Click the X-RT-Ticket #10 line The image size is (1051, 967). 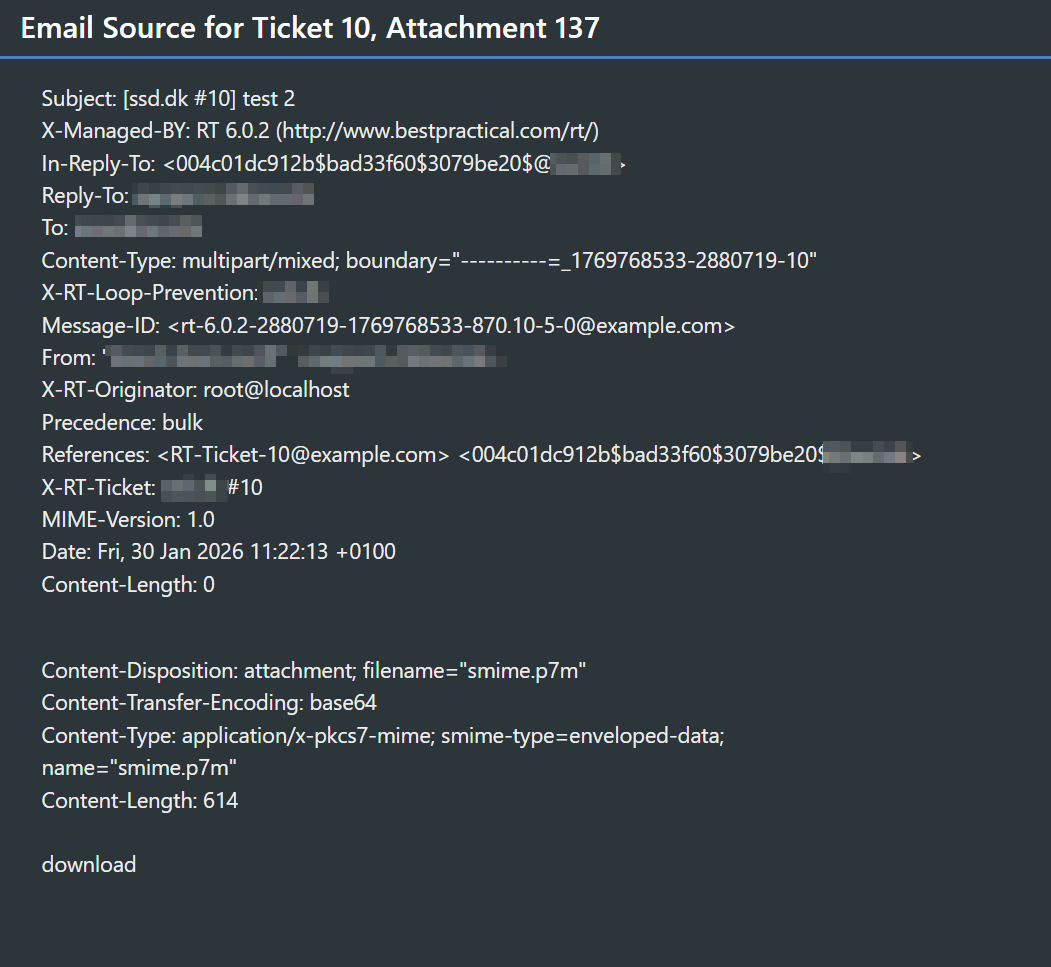152,487
